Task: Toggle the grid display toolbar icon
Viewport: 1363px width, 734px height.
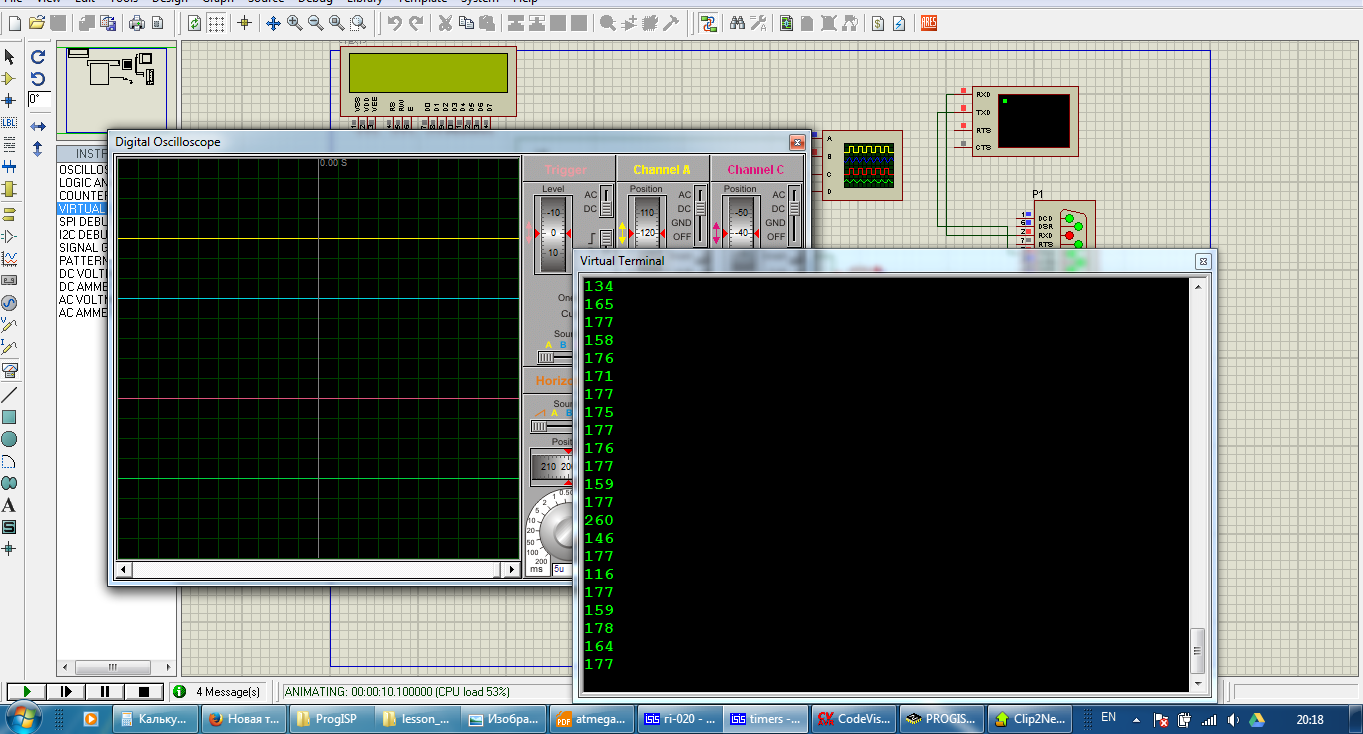Action: tap(216, 23)
